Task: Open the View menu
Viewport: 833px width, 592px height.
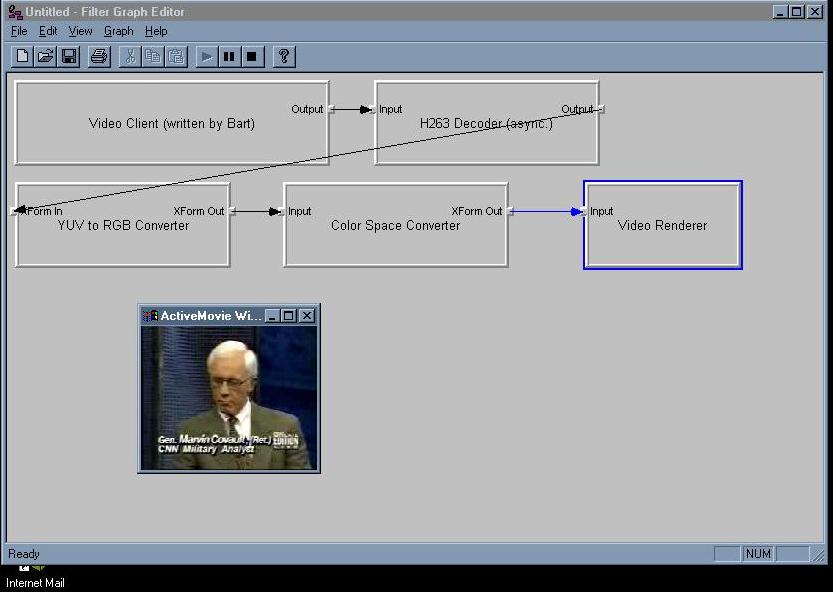Action: click(80, 31)
